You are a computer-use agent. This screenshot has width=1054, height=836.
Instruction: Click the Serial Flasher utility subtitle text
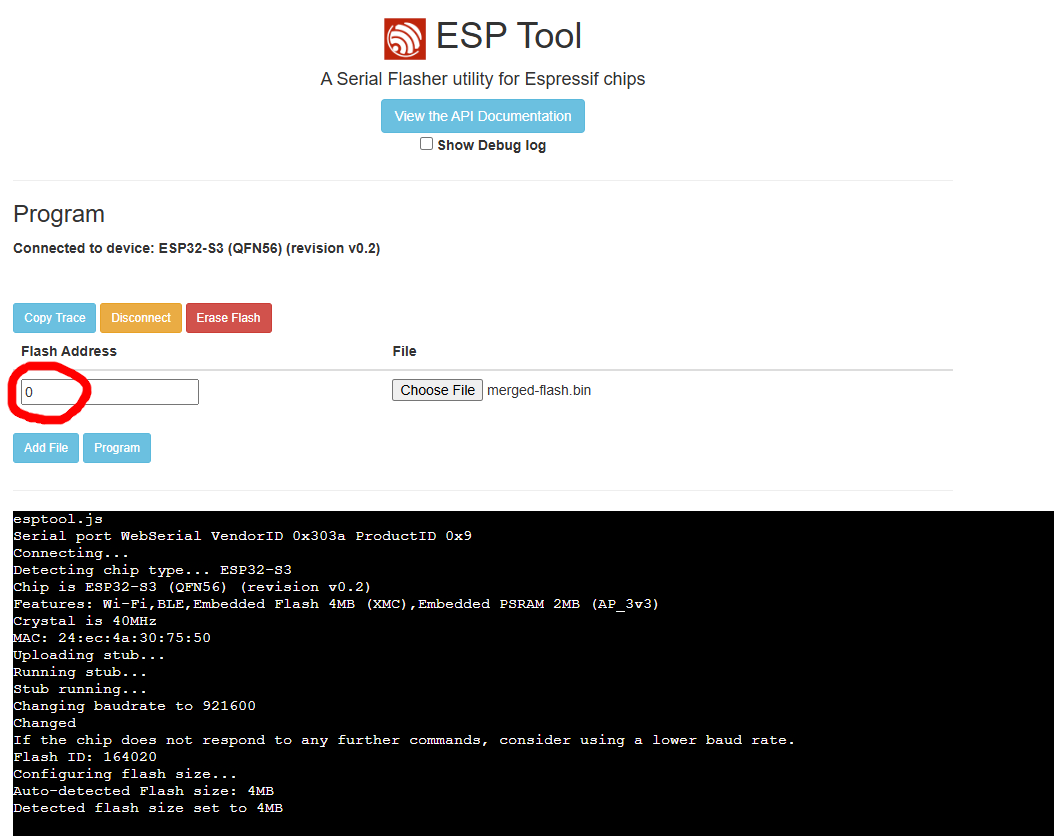(483, 79)
